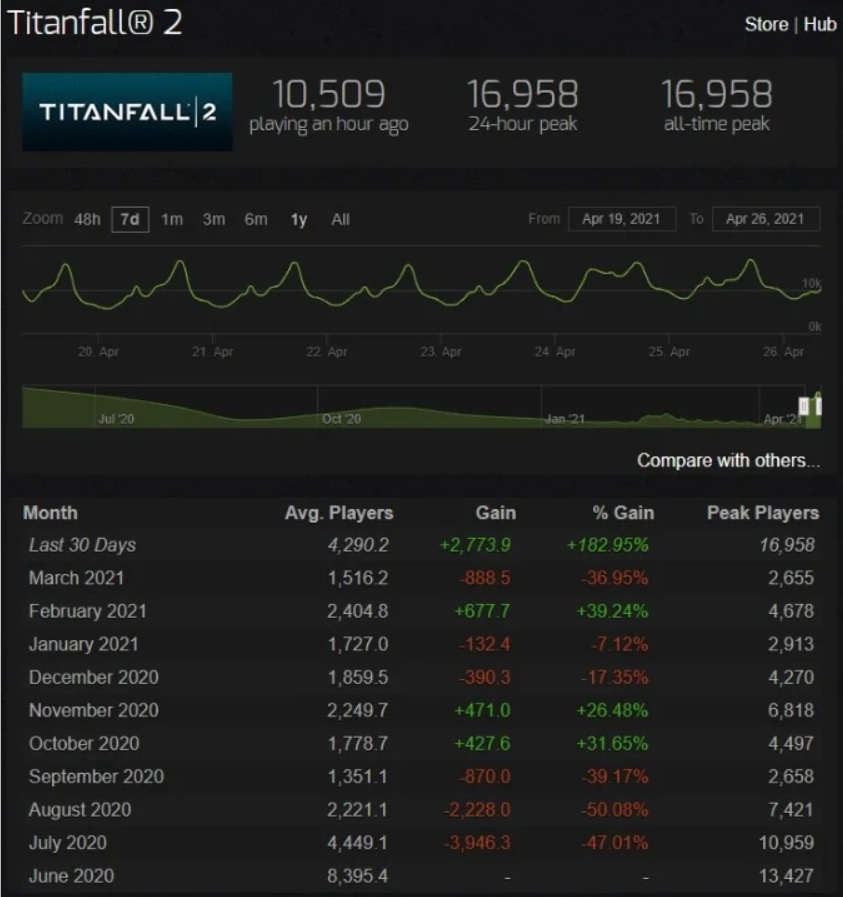Screen dimensions: 843x897
Task: Click the Avg. Players column header
Action: pos(339,513)
